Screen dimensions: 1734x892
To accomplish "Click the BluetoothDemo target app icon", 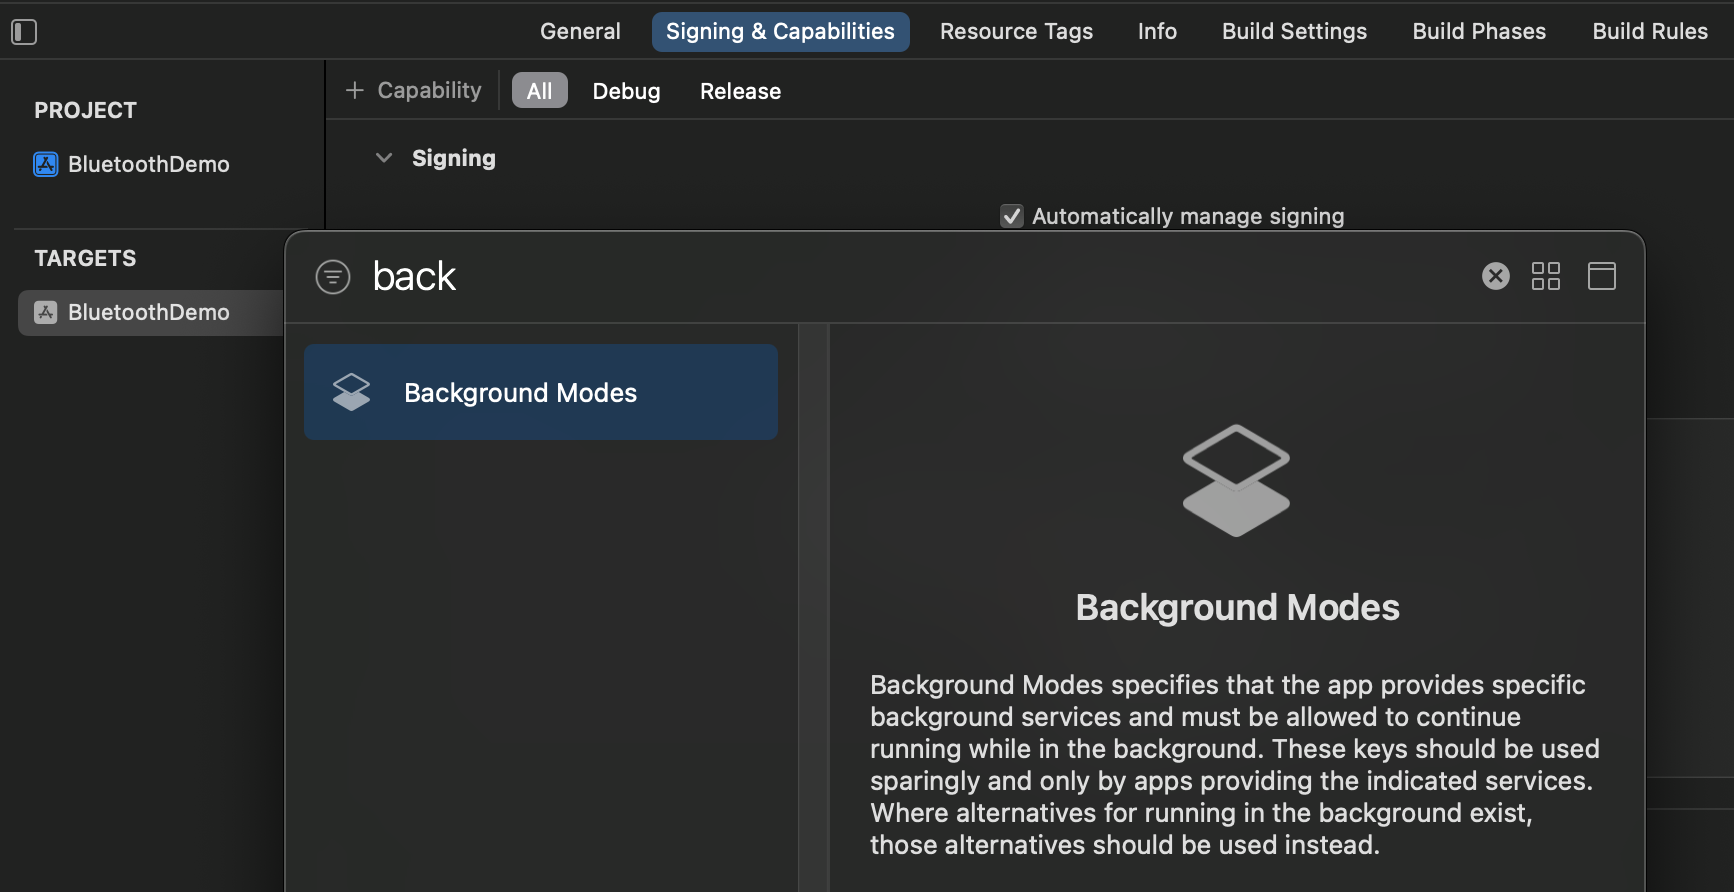I will tap(46, 312).
